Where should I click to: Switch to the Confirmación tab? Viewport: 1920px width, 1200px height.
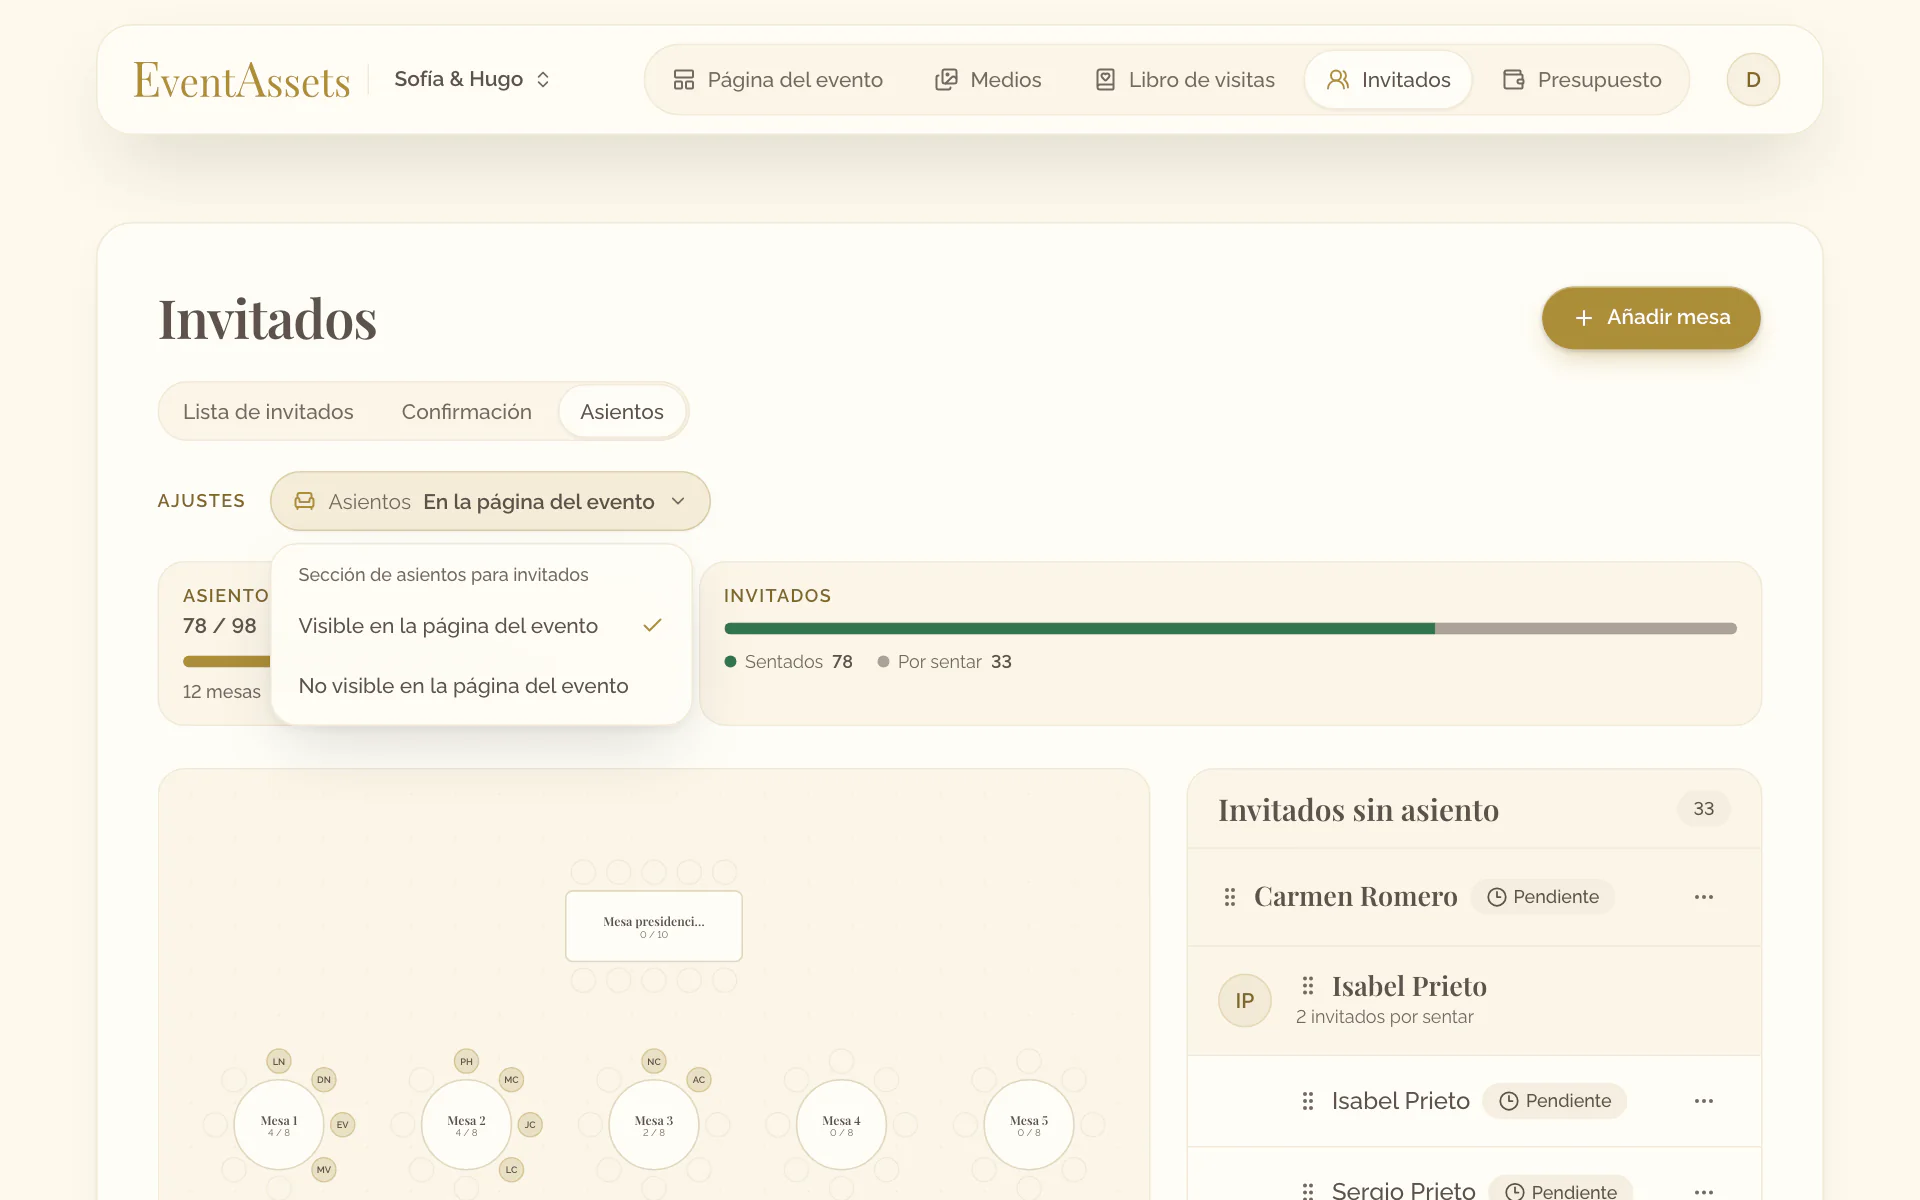467,412
